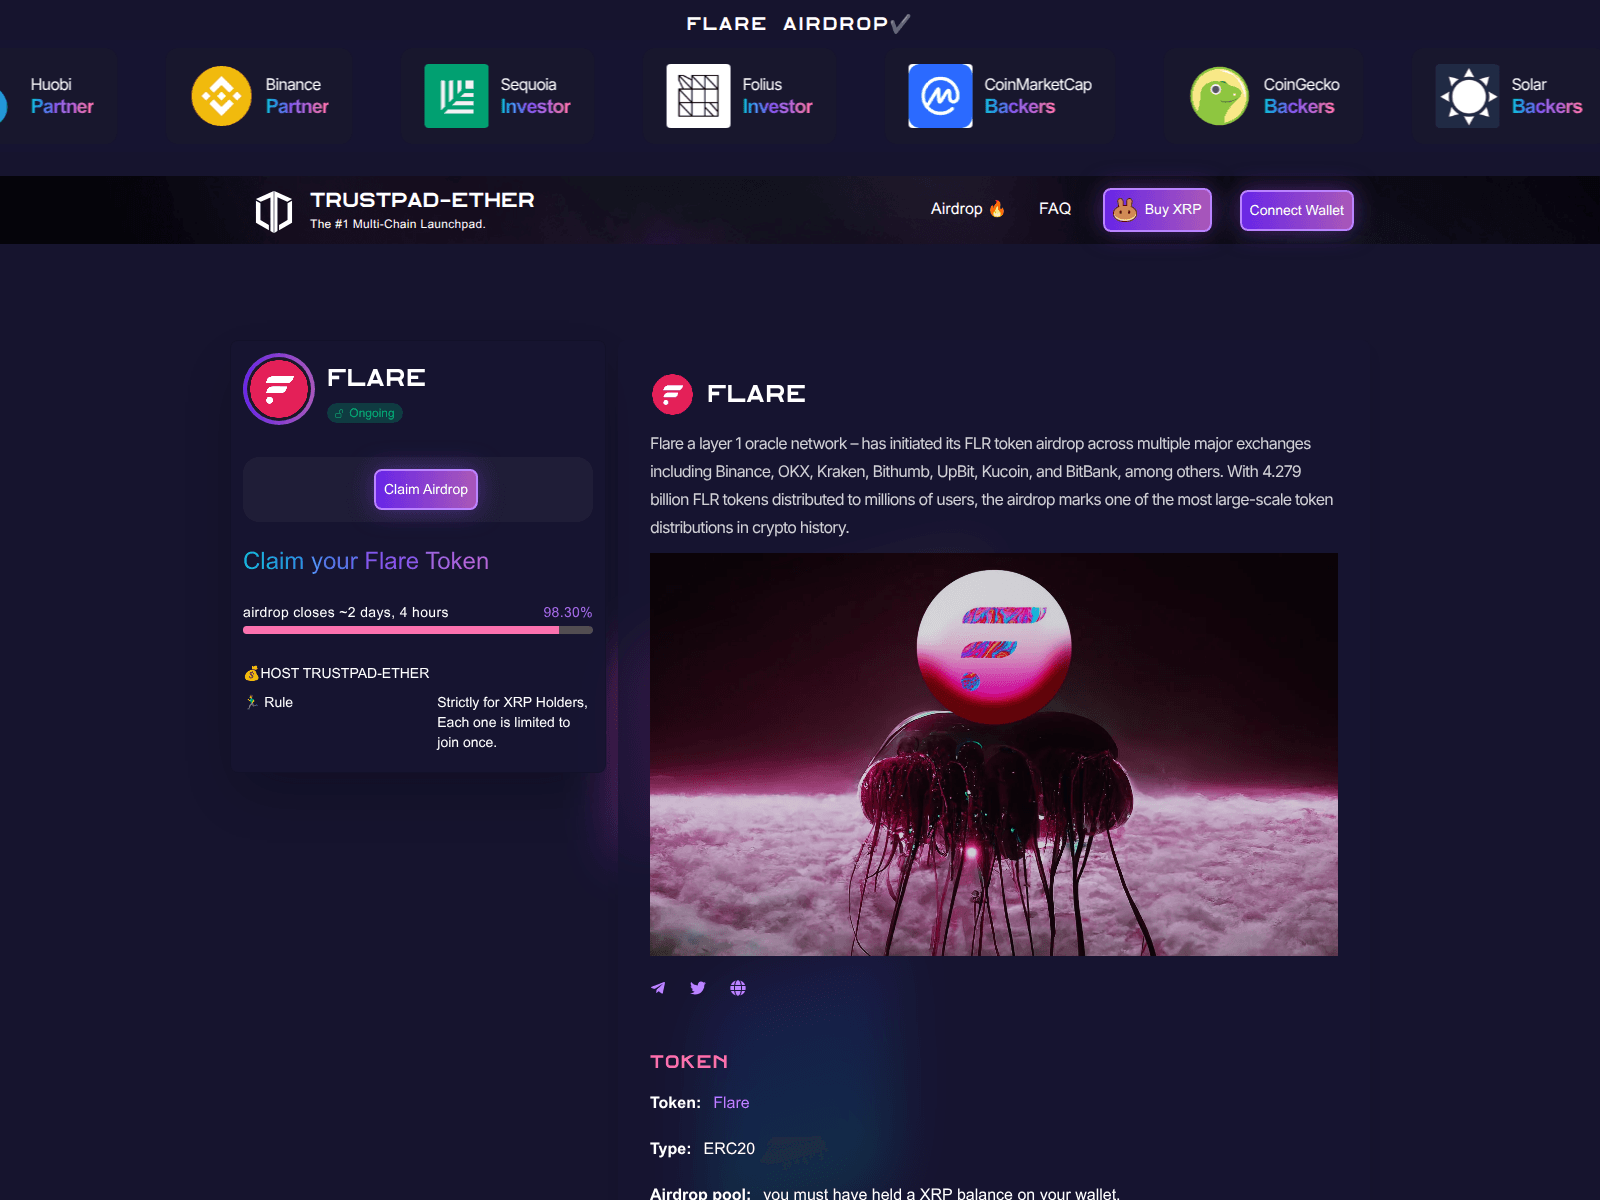
Task: Click the CoinGecko Backers card text
Action: click(x=1301, y=96)
